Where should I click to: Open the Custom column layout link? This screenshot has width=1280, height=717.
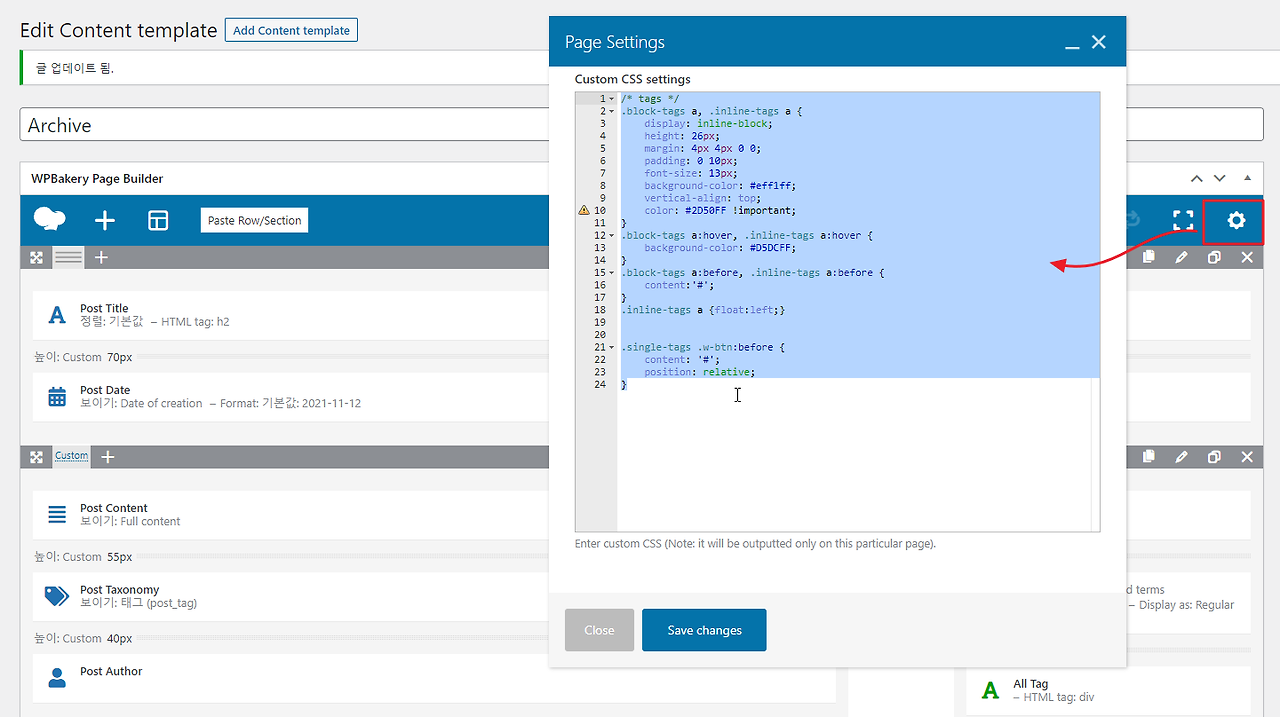[x=71, y=456]
